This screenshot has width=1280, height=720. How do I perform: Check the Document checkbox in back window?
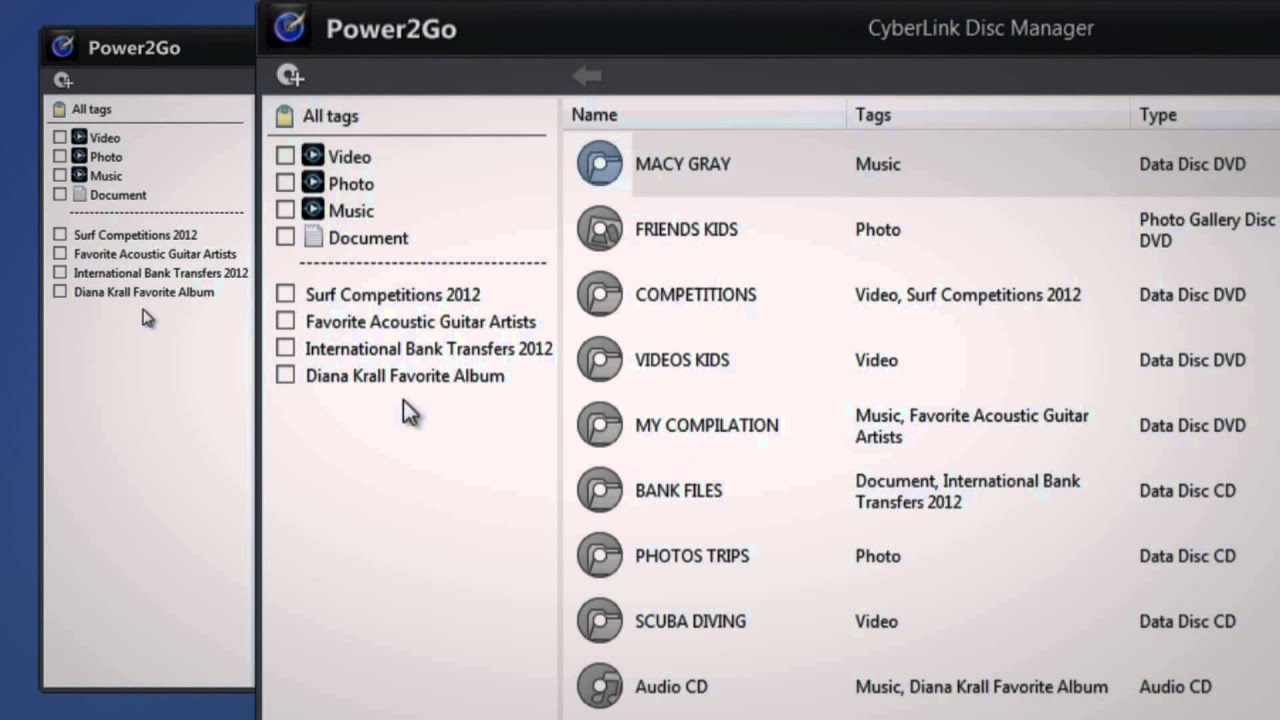(60, 194)
